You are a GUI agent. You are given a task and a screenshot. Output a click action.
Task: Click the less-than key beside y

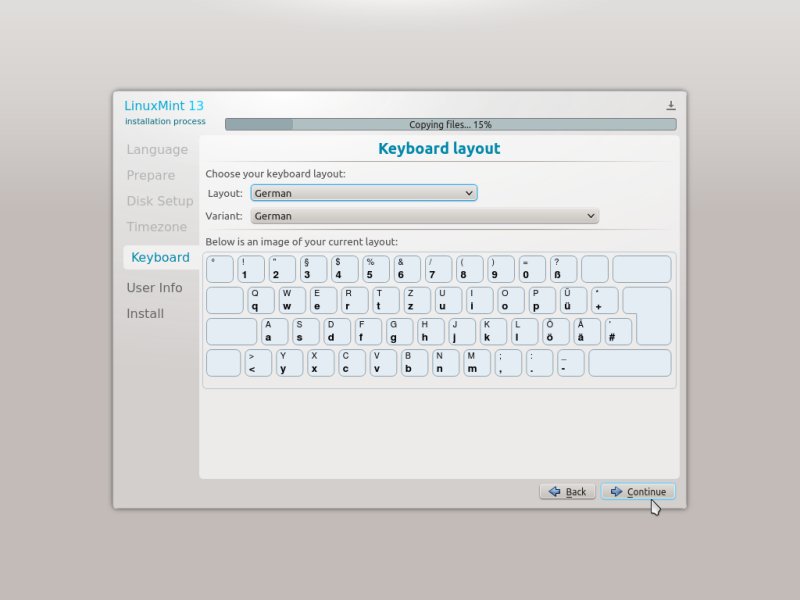258,363
